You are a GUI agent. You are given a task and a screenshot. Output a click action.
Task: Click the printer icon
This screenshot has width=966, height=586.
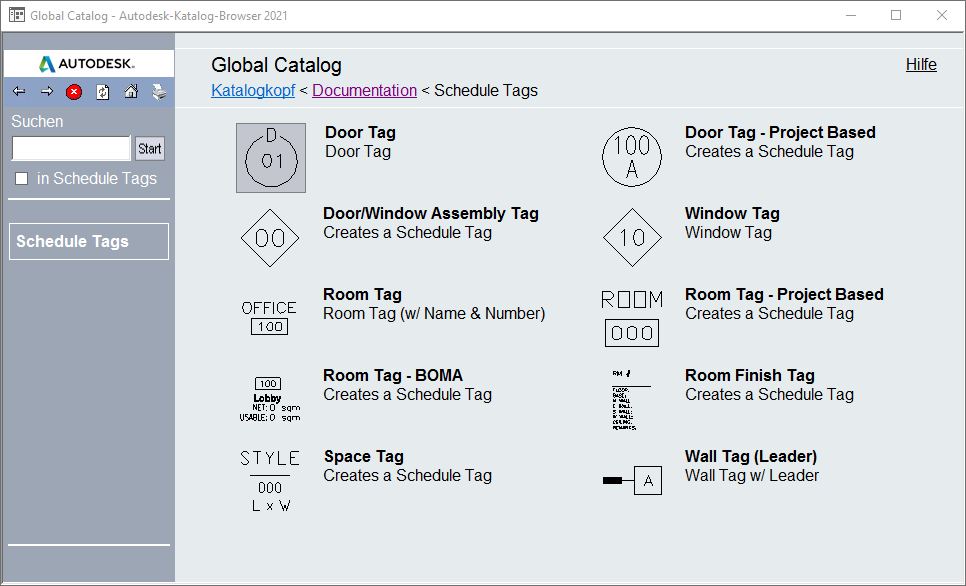[158, 92]
